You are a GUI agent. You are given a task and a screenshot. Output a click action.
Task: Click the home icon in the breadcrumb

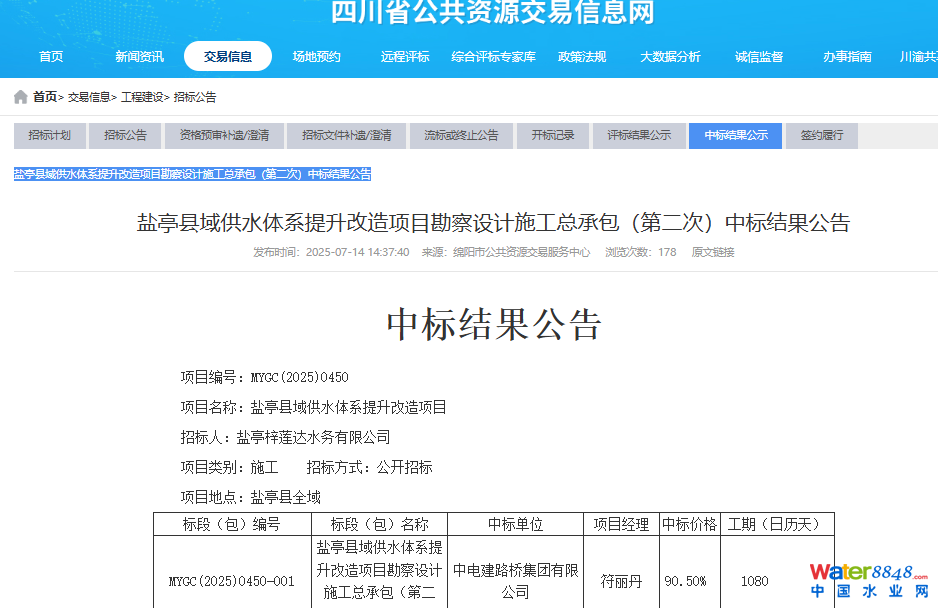click(x=20, y=97)
